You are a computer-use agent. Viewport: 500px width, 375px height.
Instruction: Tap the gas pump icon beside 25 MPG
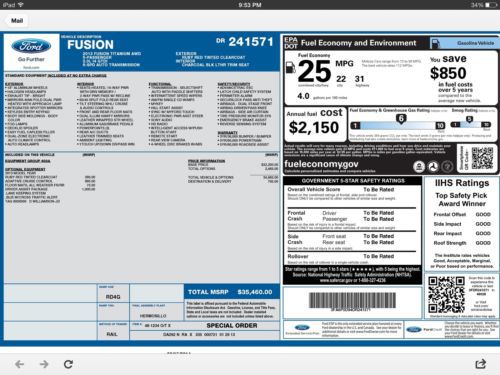[x=291, y=67]
